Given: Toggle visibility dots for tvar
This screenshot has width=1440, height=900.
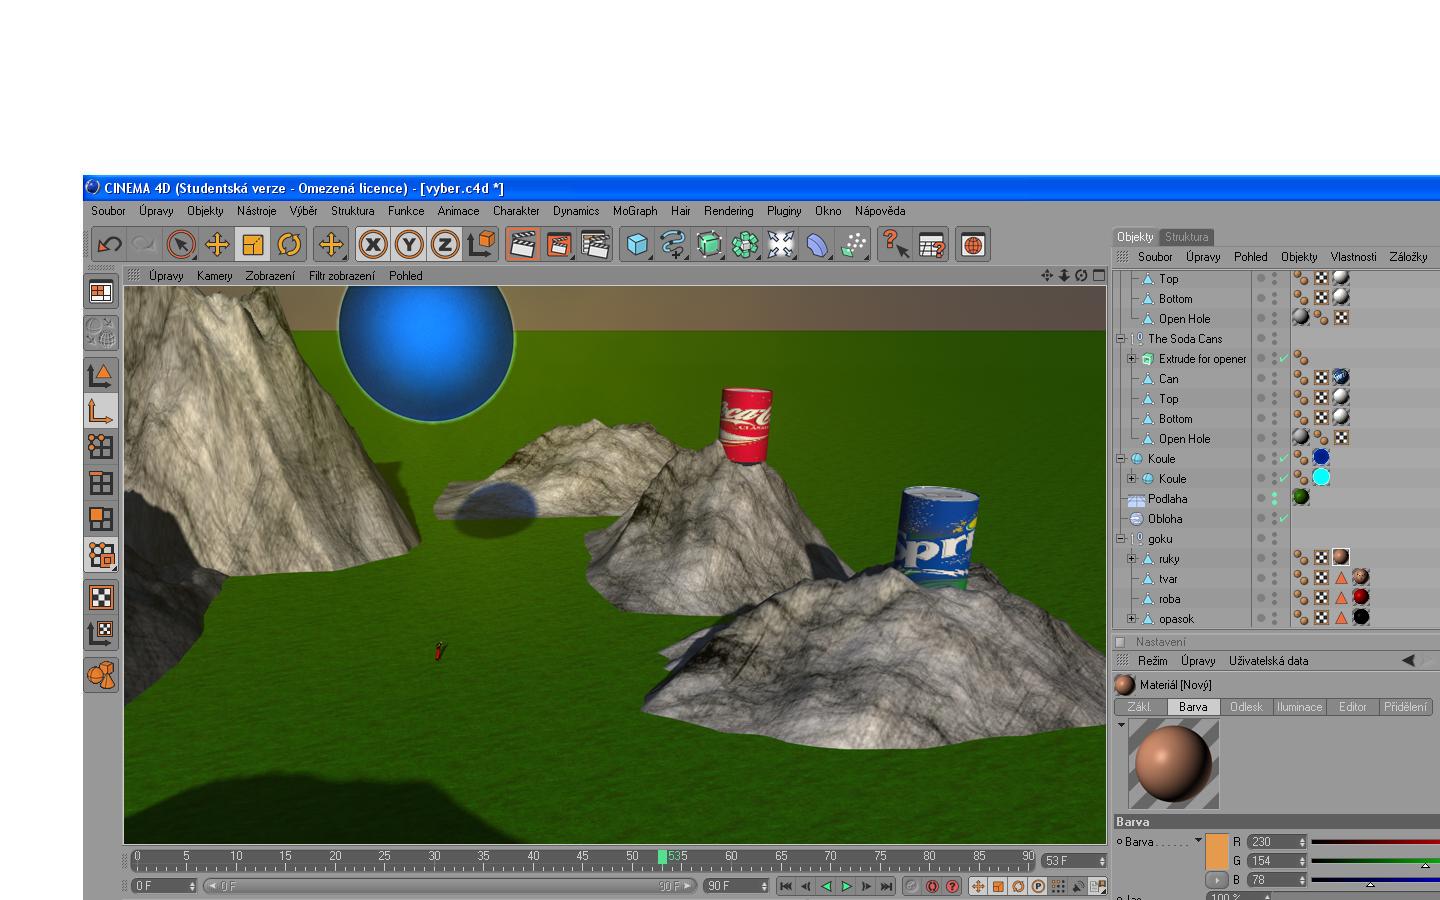Looking at the screenshot, I should [1274, 578].
